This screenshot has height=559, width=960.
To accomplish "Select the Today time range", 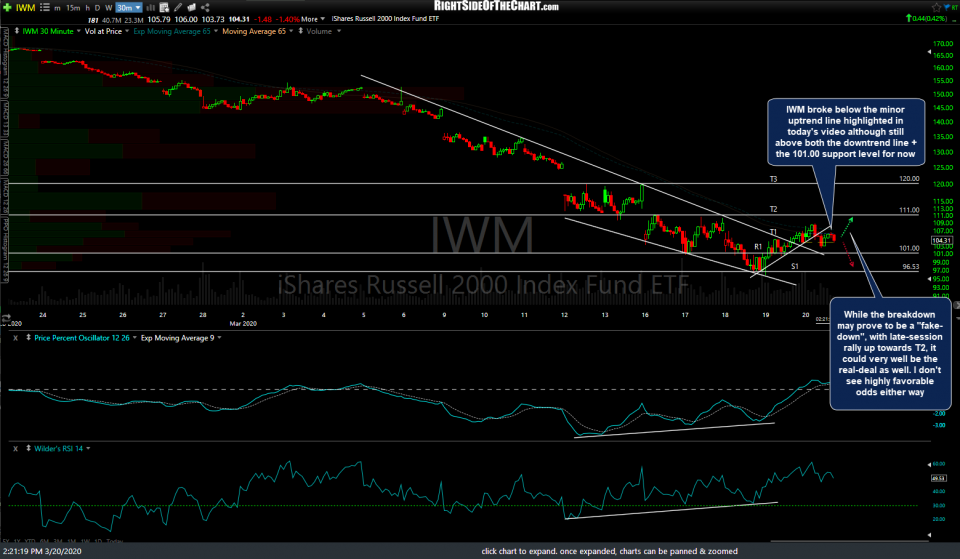I will [114, 541].
